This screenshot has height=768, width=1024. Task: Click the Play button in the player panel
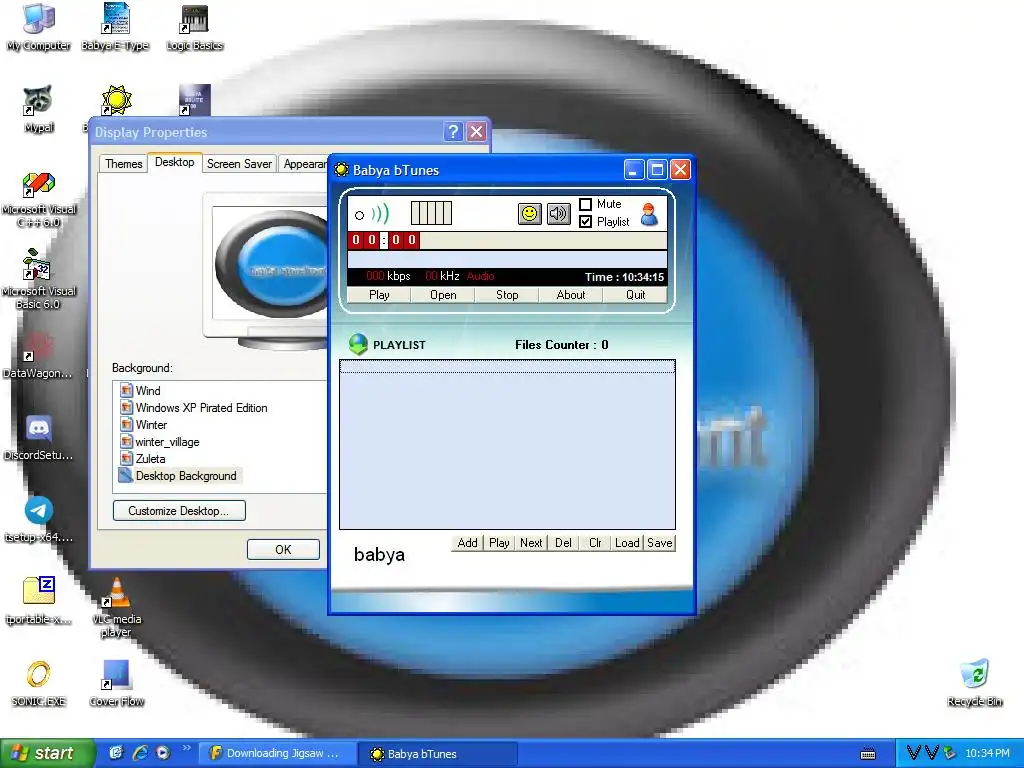pyautogui.click(x=379, y=295)
